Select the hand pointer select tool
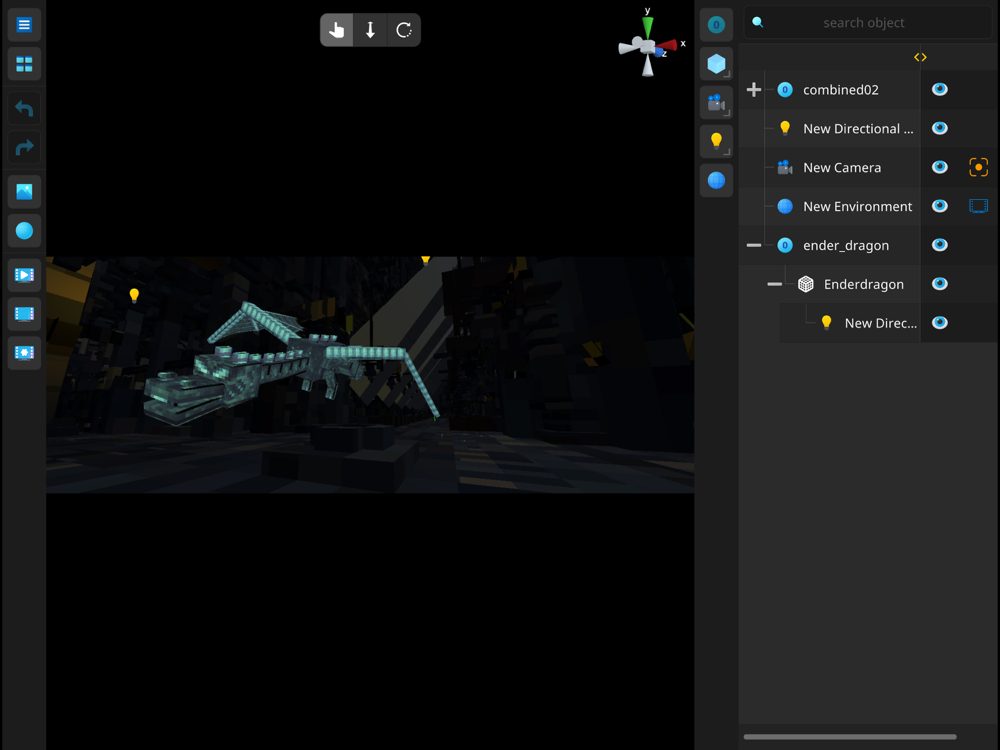The width and height of the screenshot is (1000, 750). [x=336, y=30]
